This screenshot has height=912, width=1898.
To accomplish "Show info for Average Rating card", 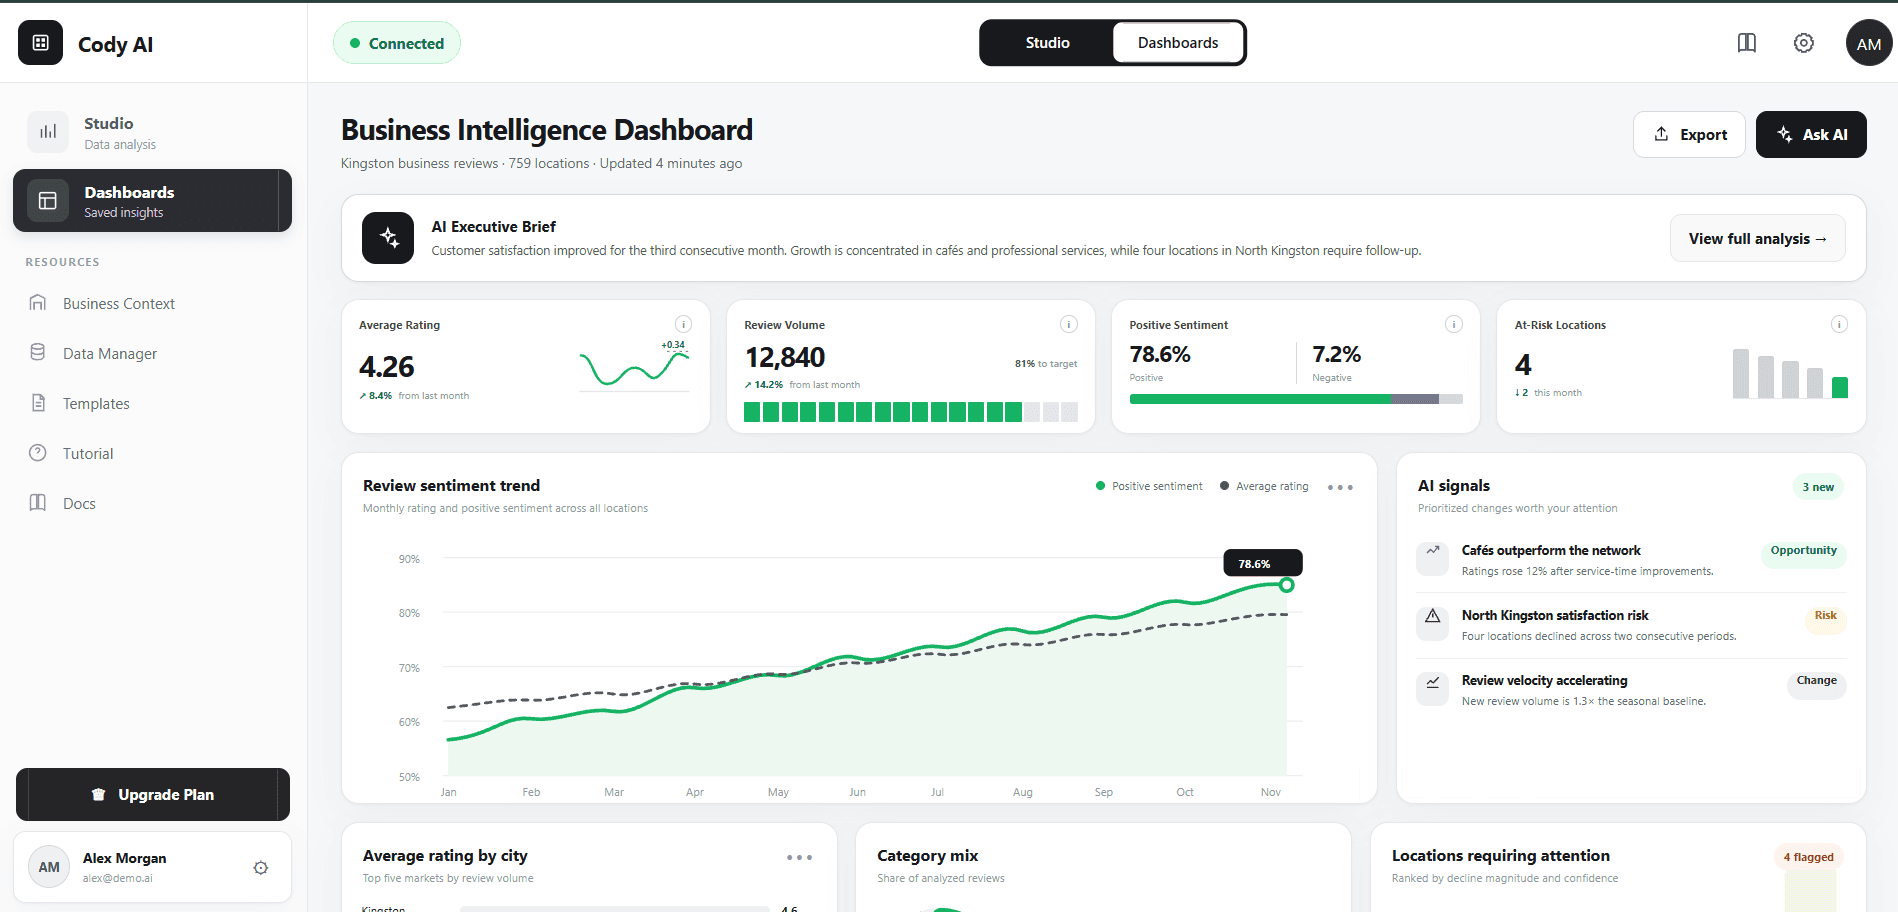I will click(x=683, y=324).
